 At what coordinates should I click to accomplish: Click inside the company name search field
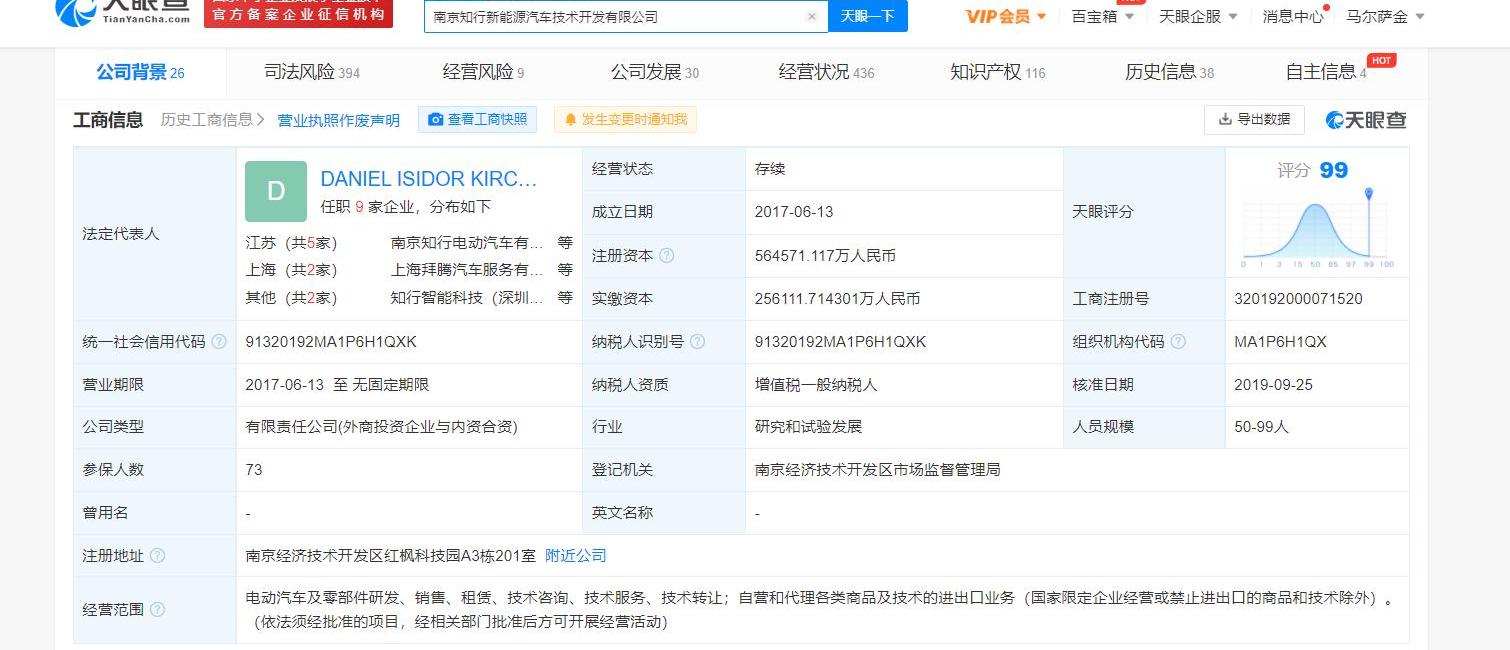tap(615, 16)
